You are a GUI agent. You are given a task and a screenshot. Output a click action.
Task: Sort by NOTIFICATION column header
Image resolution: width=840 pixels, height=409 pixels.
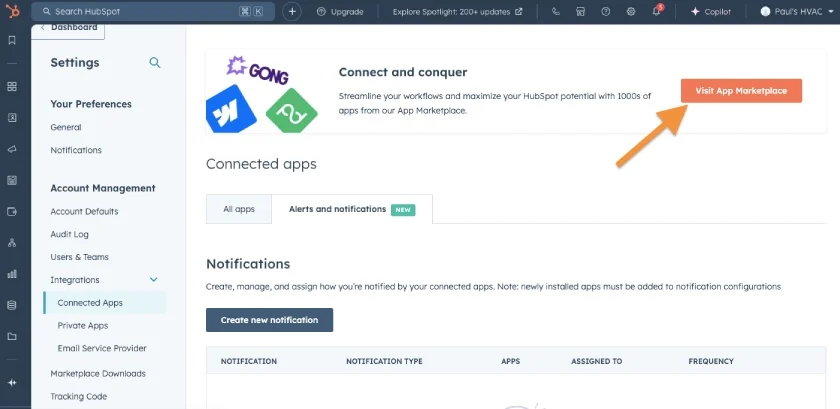pos(249,361)
